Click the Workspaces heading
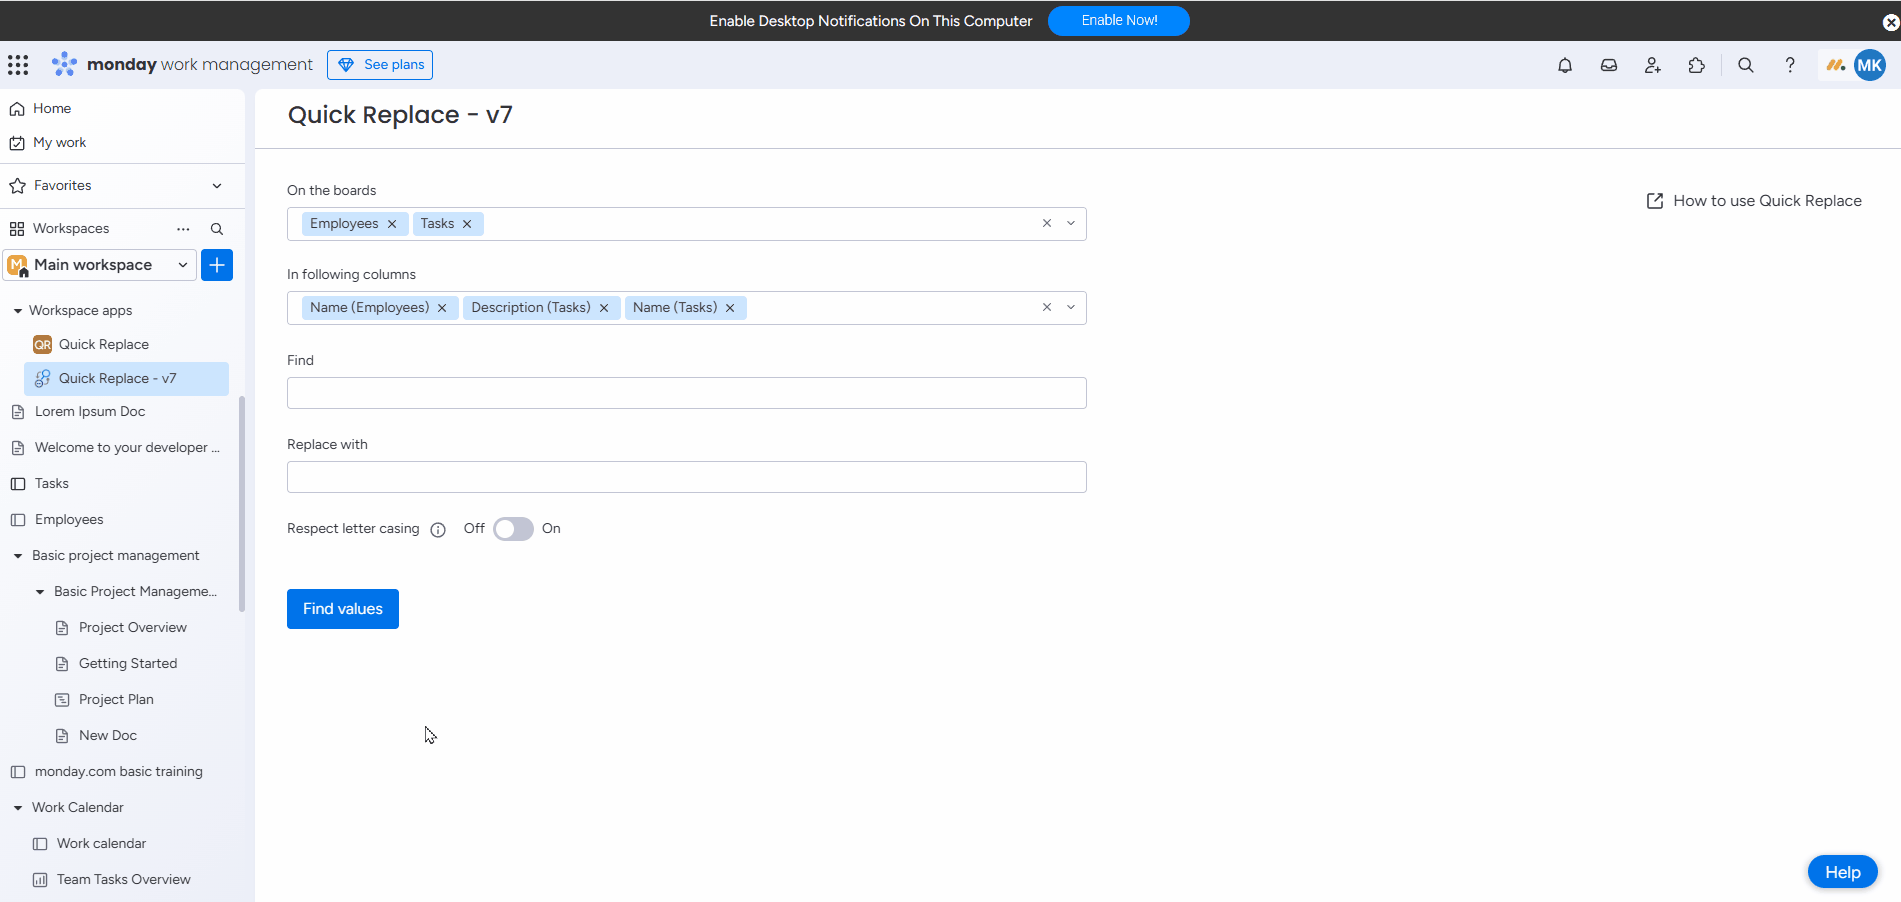The height and width of the screenshot is (902, 1901). (x=71, y=229)
